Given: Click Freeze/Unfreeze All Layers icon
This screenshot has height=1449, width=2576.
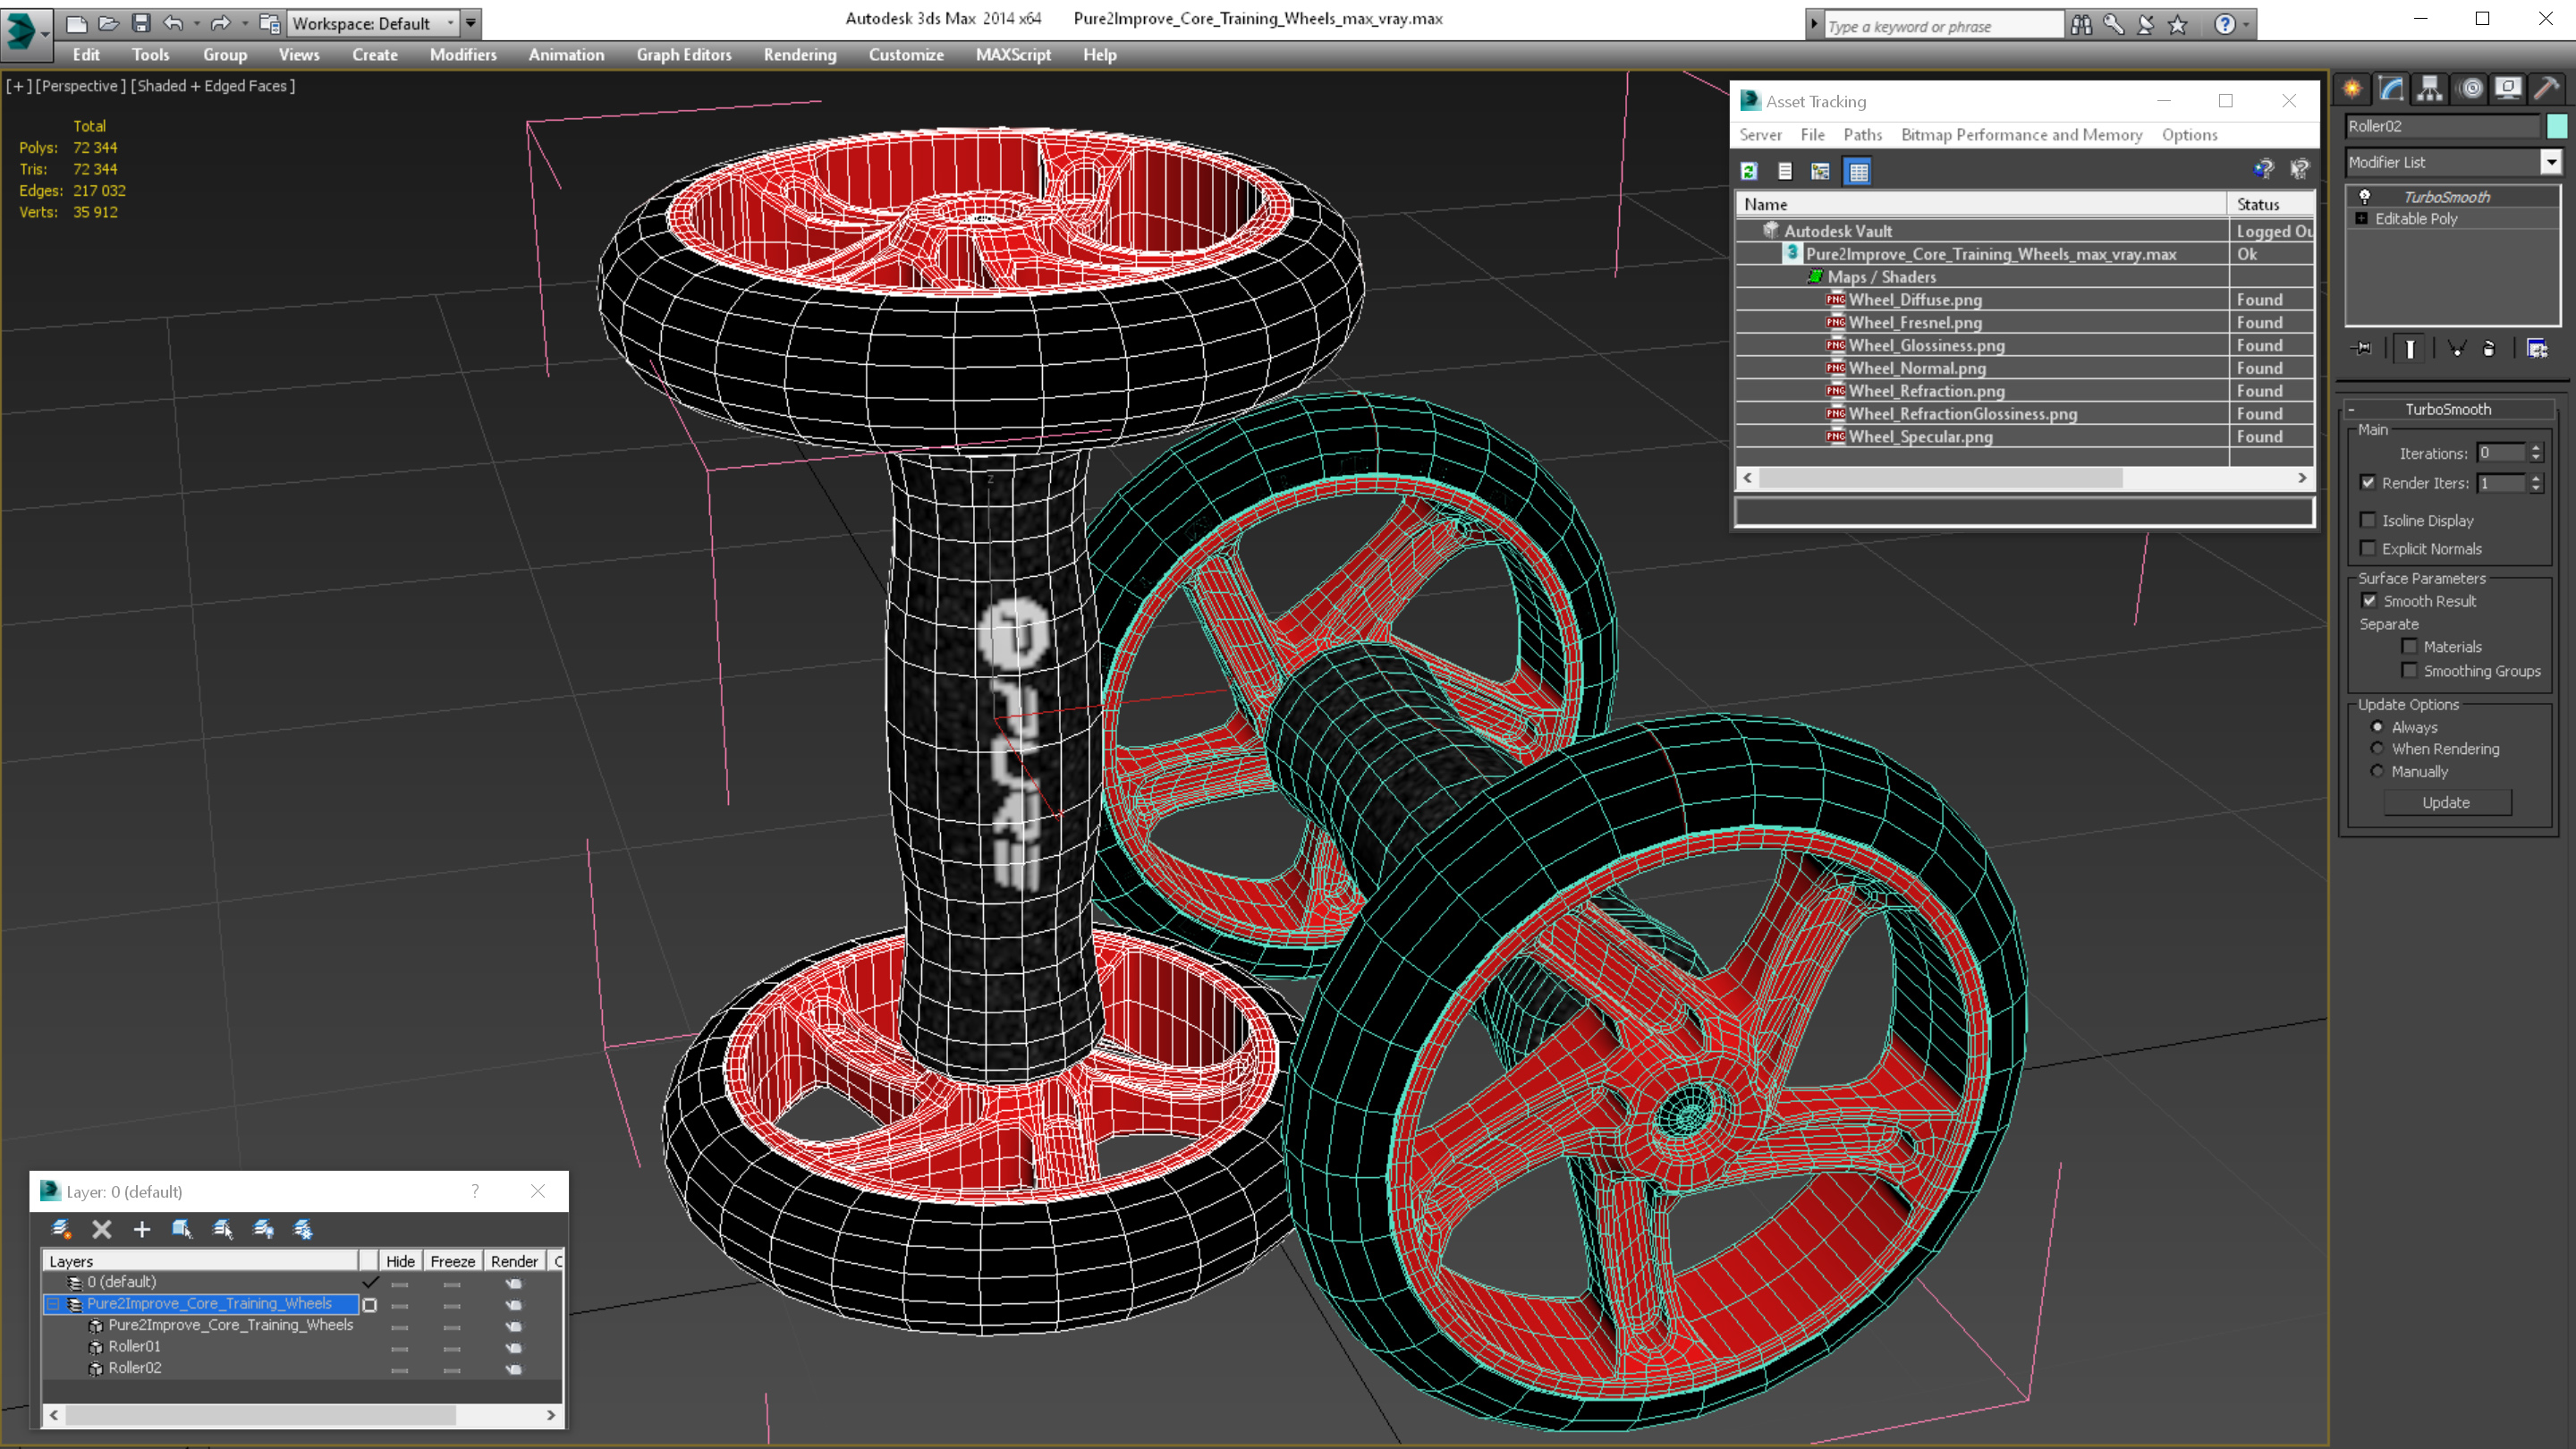Looking at the screenshot, I should coord(303,1229).
